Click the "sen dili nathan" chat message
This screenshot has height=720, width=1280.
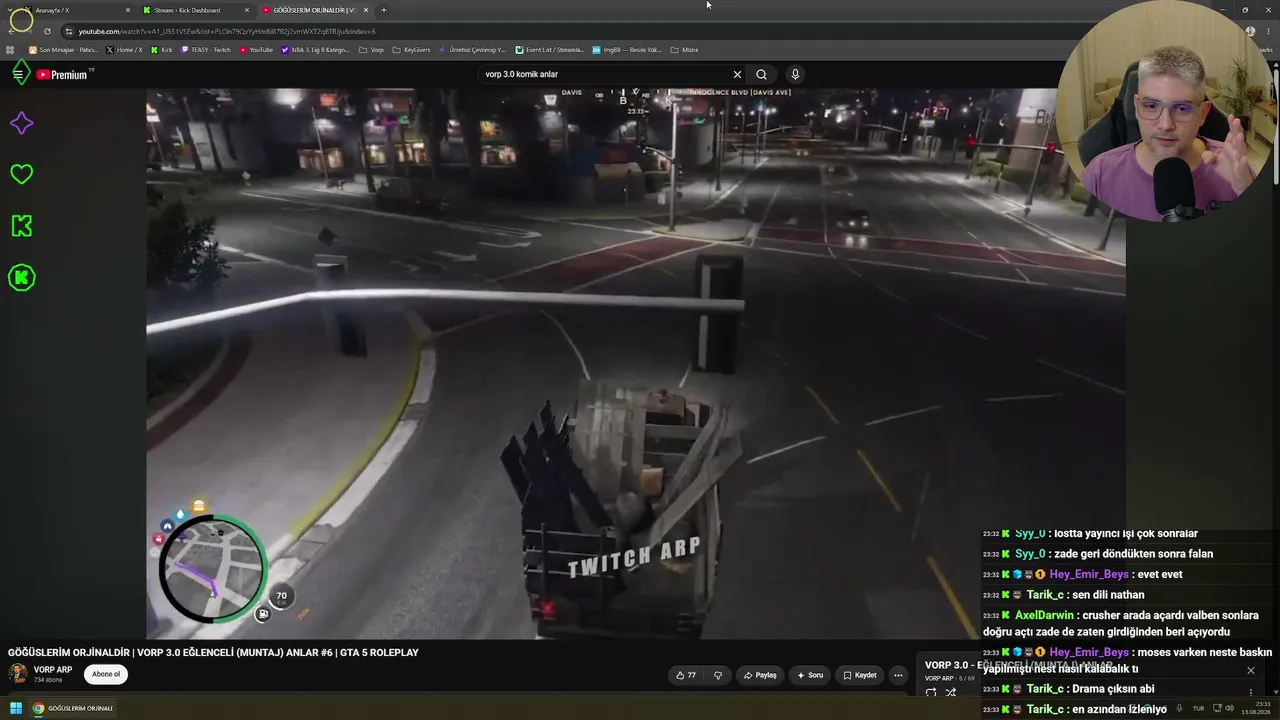pyautogui.click(x=1108, y=595)
